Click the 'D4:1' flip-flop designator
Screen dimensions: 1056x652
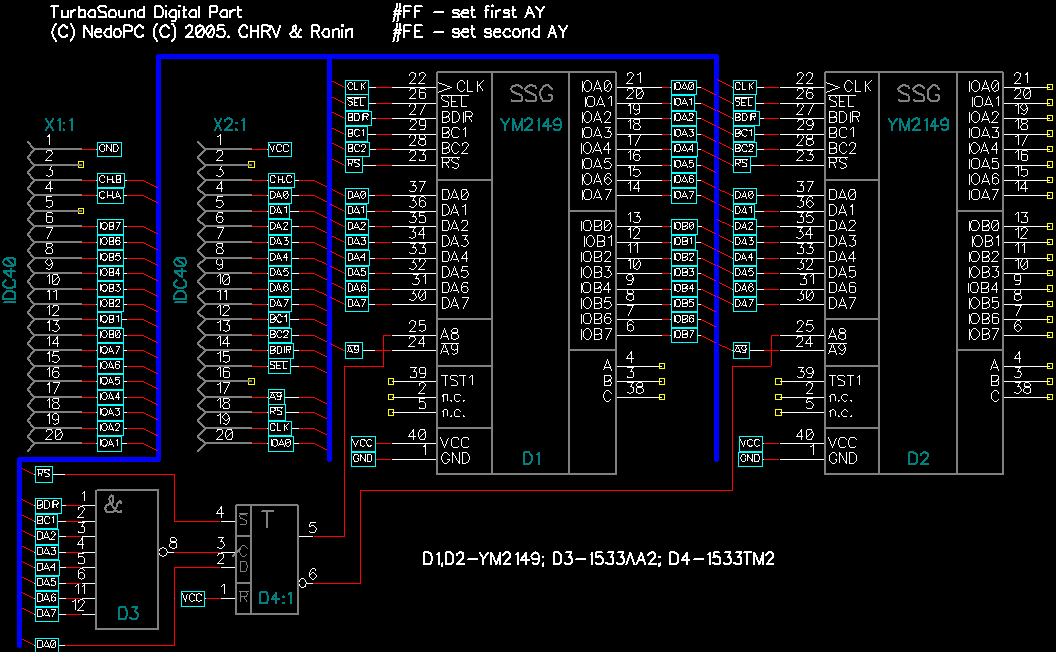click(x=276, y=598)
